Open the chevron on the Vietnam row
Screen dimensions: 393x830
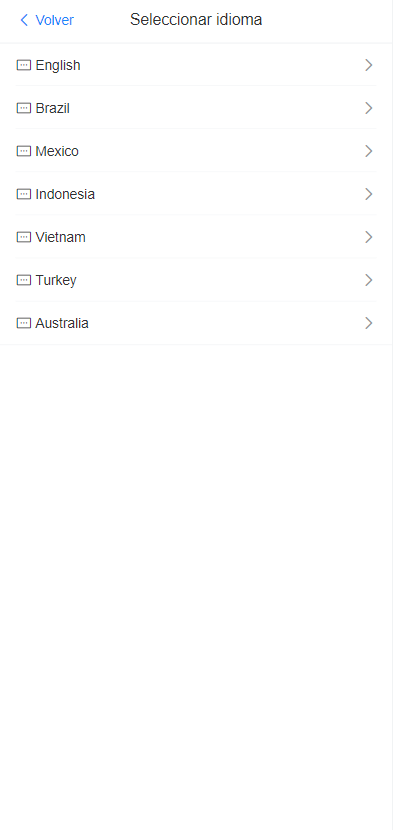coord(369,237)
